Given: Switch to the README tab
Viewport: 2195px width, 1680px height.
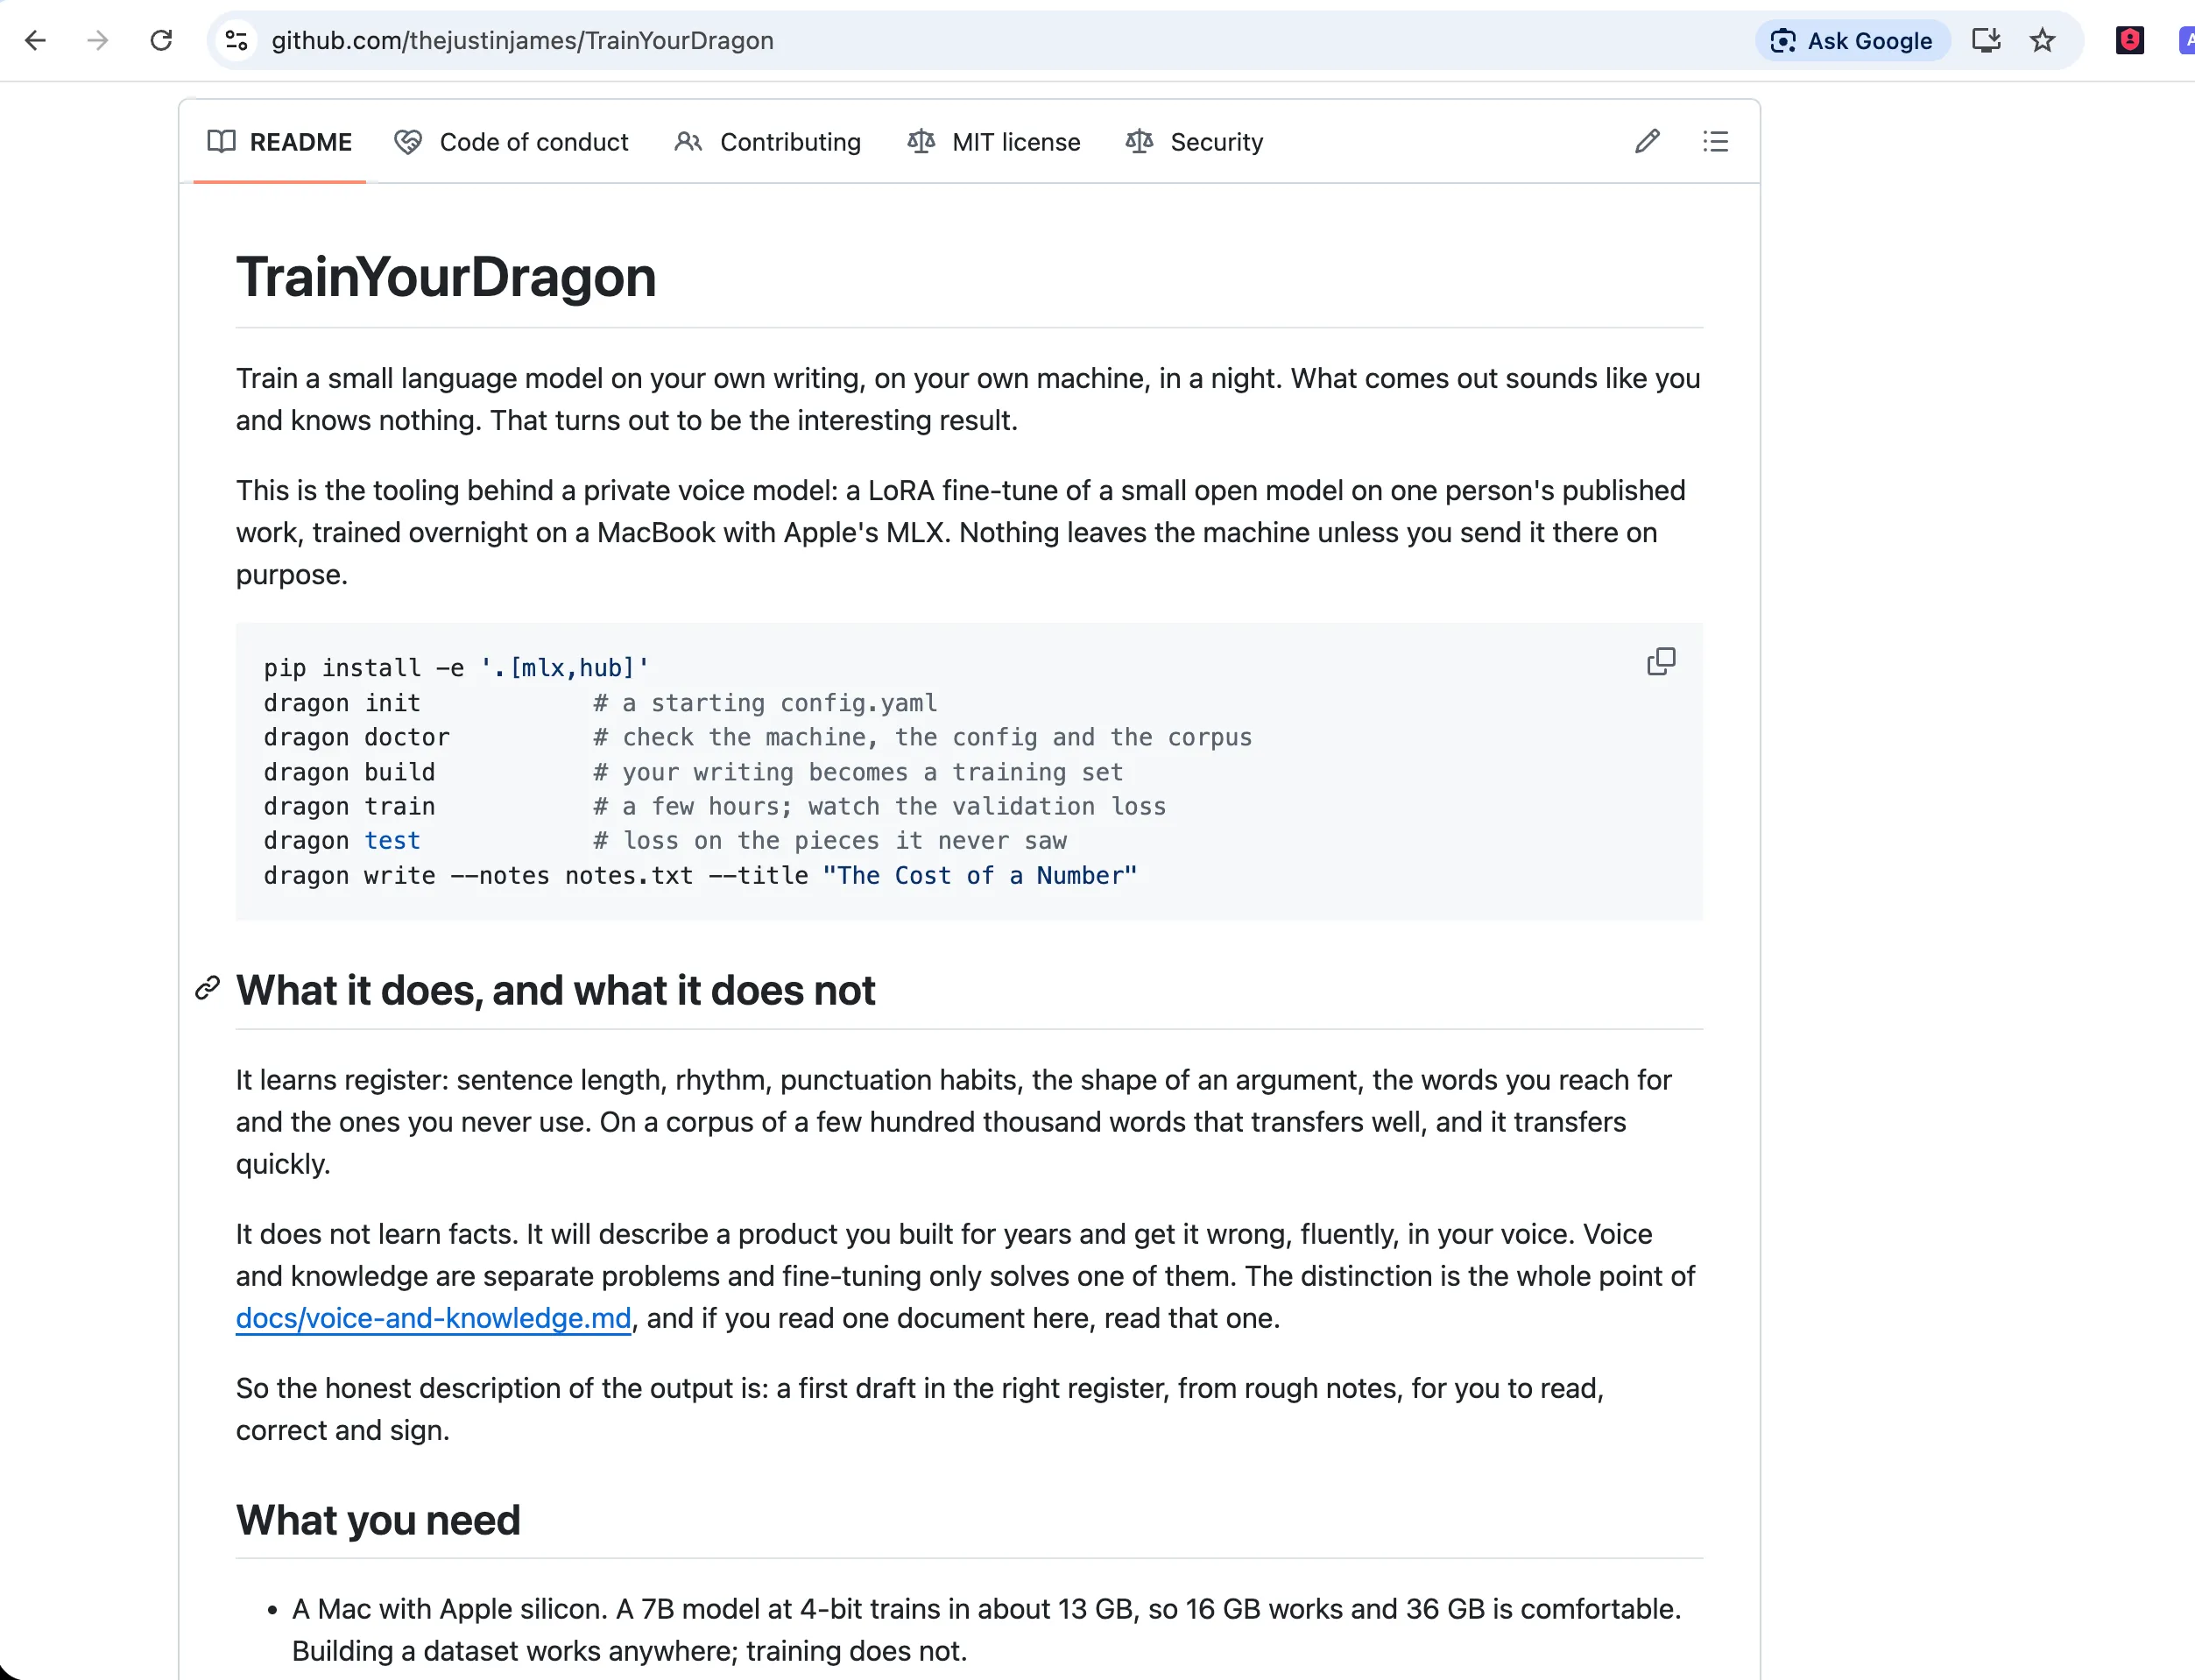Looking at the screenshot, I should 279,142.
